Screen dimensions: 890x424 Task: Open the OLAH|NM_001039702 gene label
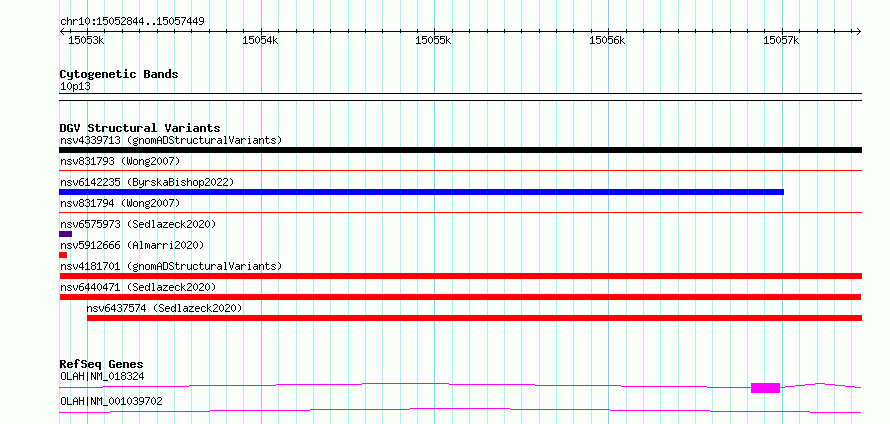(x=111, y=401)
